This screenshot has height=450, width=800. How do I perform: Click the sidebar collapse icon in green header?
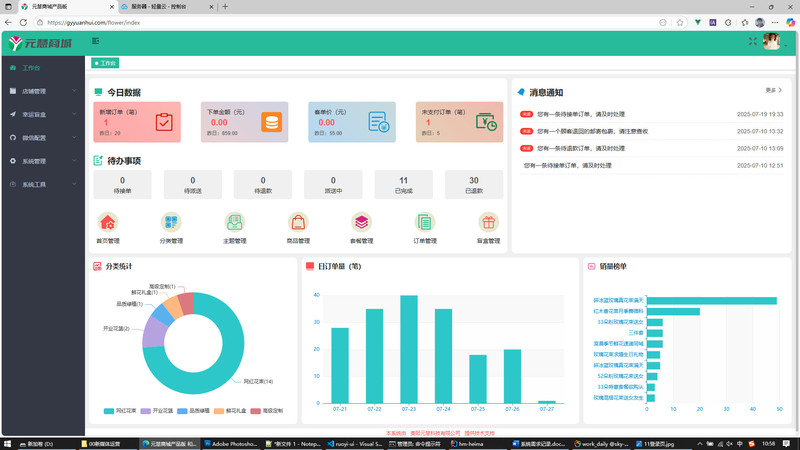click(x=95, y=41)
